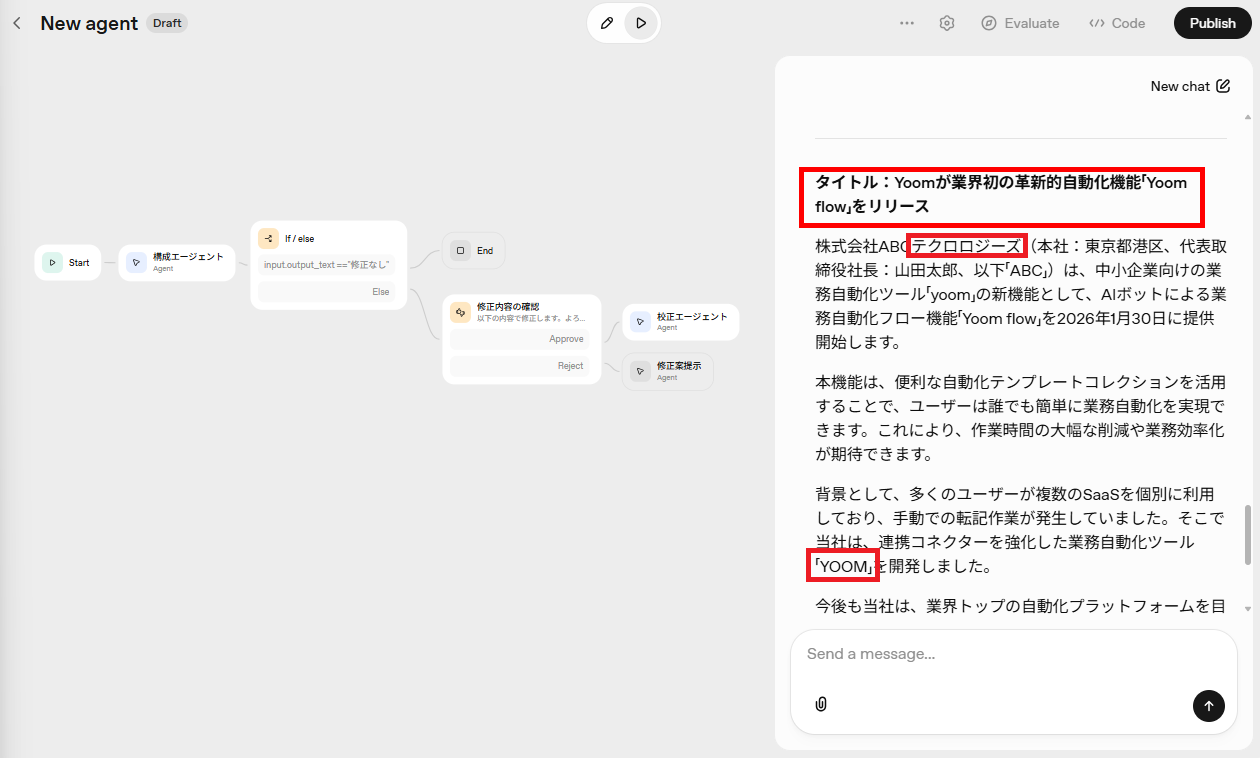Click the 修正案提示 node cursor icon
Image resolution: width=1260 pixels, height=758 pixels.
tap(640, 371)
